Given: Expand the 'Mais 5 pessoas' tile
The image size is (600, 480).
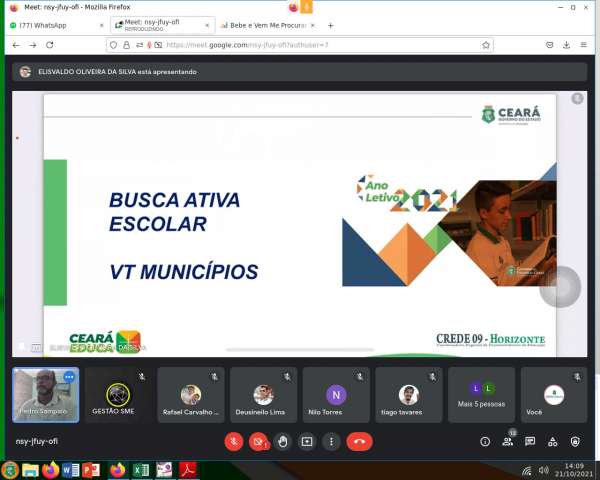Looking at the screenshot, I should coord(482,394).
